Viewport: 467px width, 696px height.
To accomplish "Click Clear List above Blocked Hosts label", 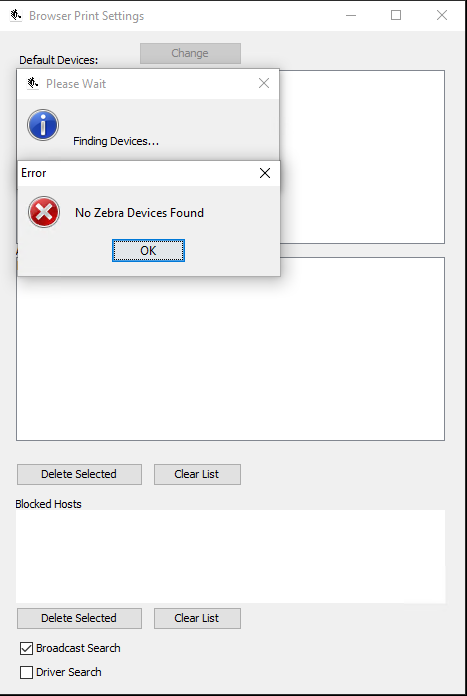I will [x=198, y=474].
